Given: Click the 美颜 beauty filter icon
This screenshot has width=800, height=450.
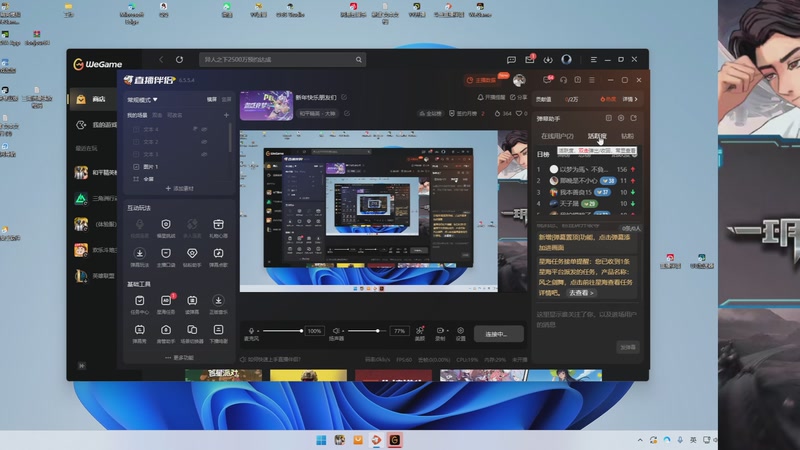Looking at the screenshot, I should click(420, 333).
